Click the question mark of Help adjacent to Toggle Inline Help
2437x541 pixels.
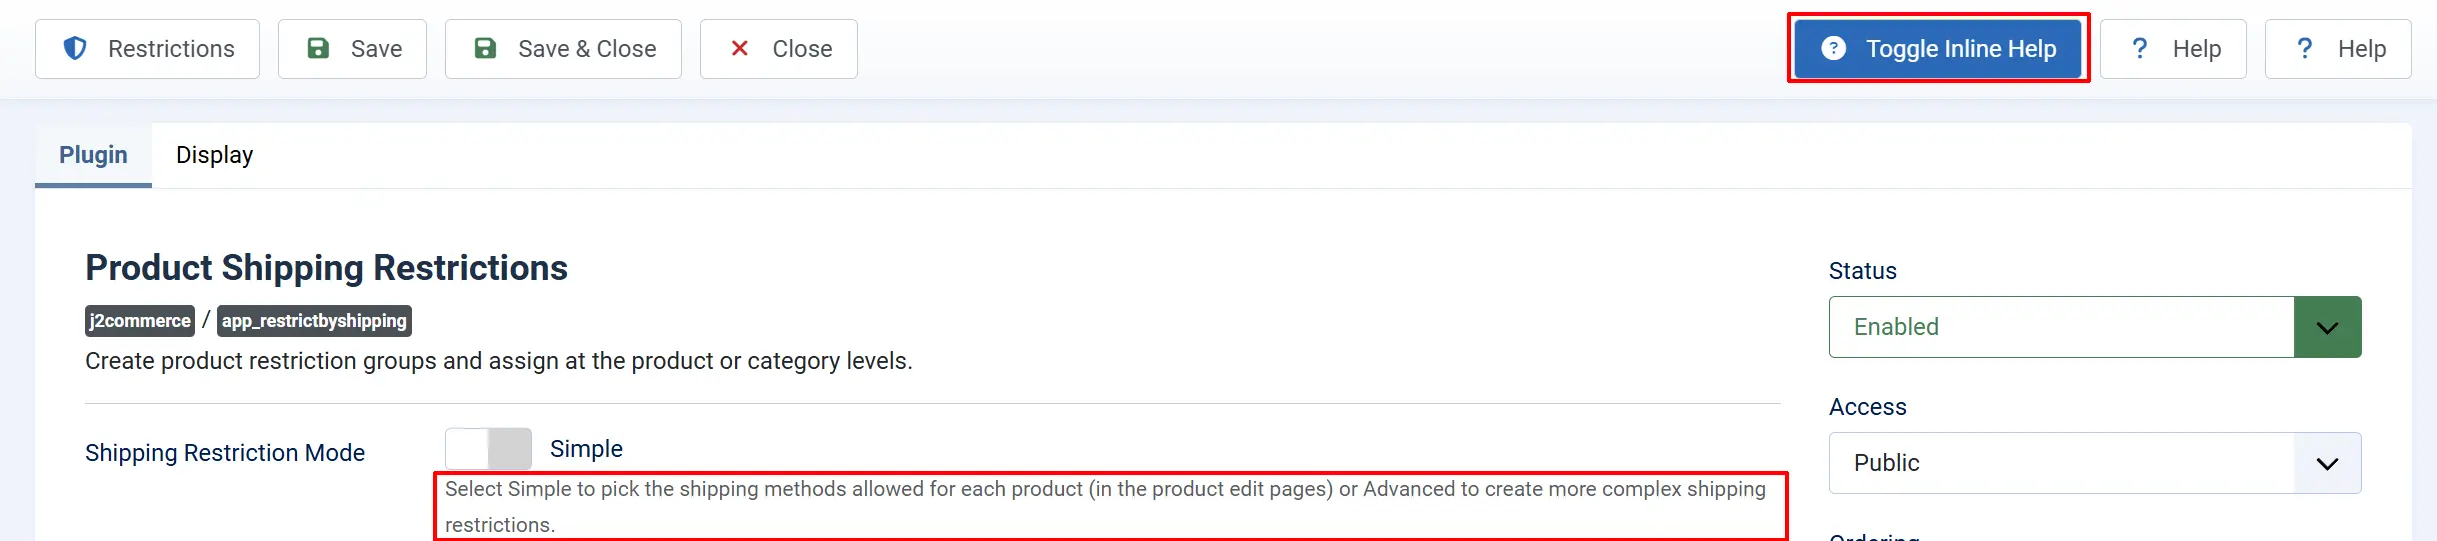pos(2140,48)
